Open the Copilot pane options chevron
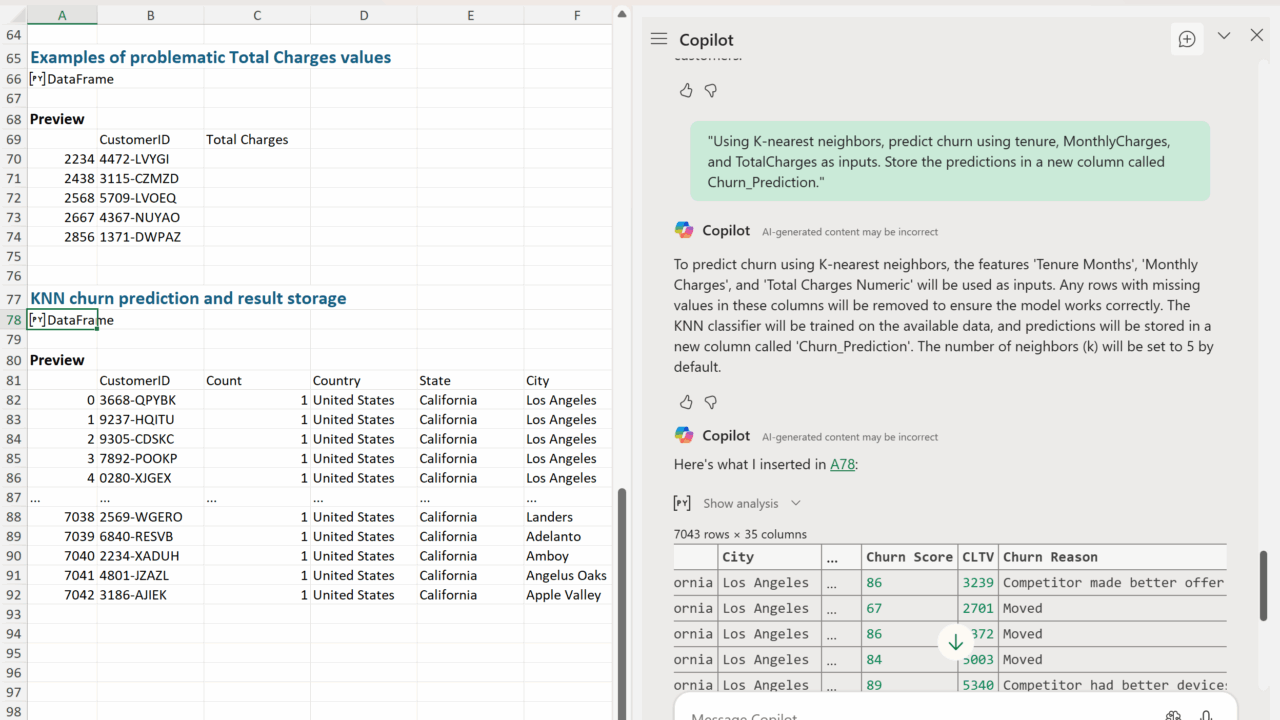The width and height of the screenshot is (1280, 720). pyautogui.click(x=1223, y=36)
